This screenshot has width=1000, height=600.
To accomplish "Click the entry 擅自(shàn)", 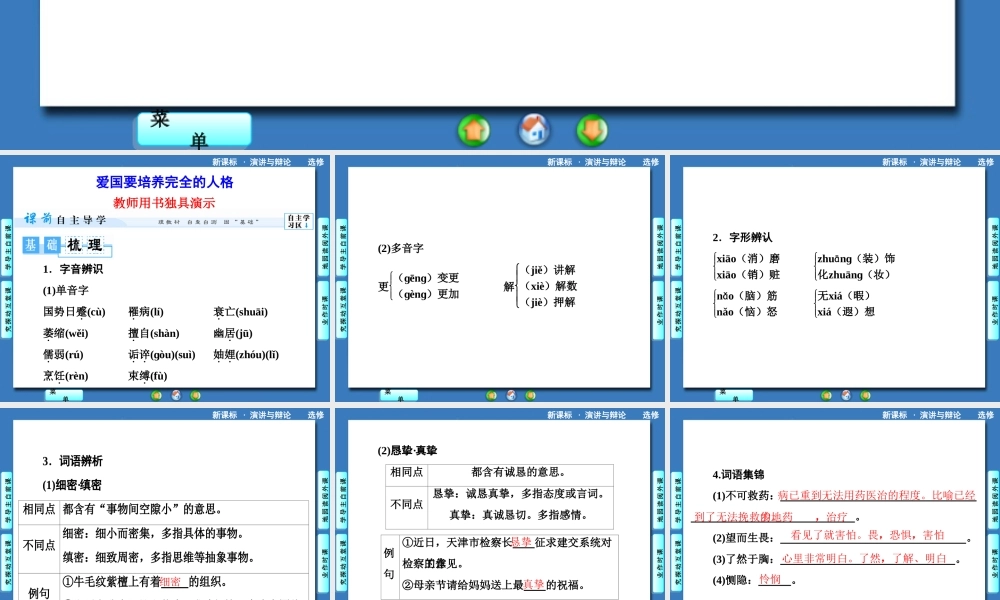I will click(154, 333).
